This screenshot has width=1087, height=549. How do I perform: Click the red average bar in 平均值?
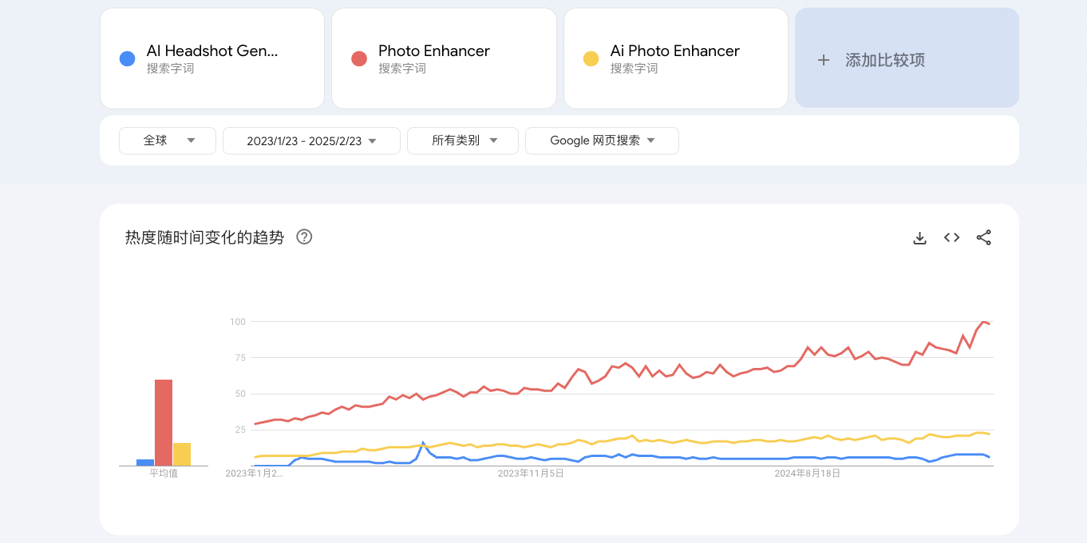click(x=164, y=422)
